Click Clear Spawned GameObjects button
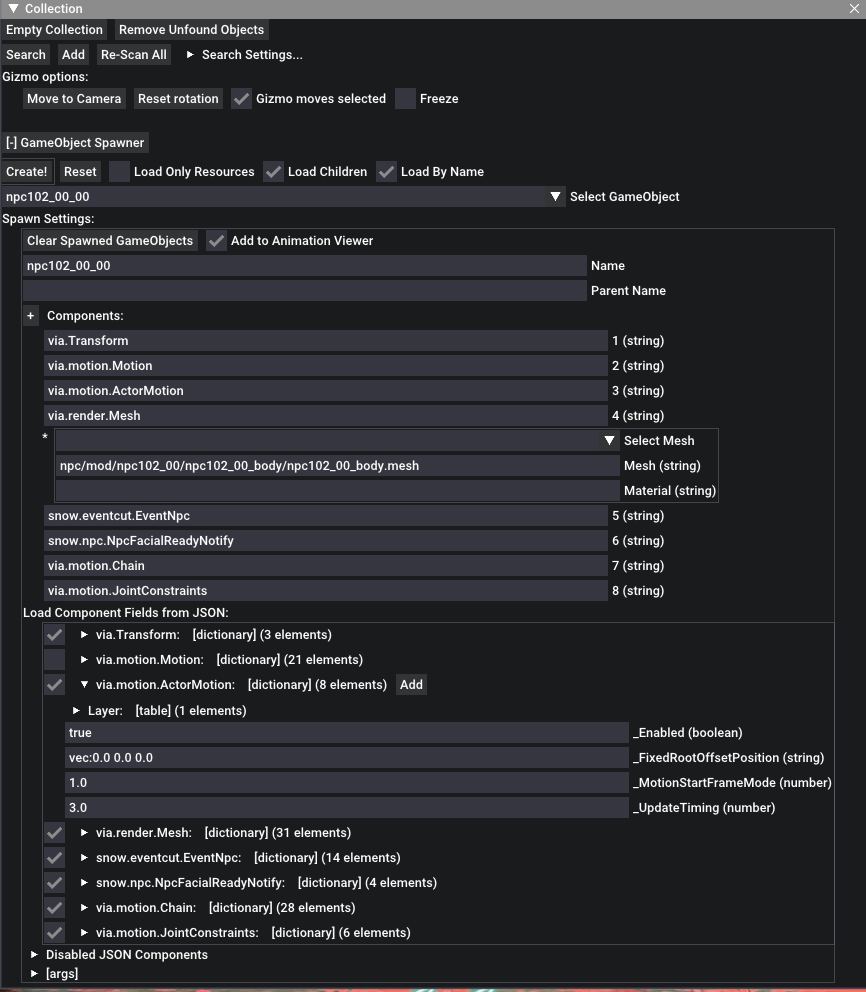 pyautogui.click(x=110, y=241)
